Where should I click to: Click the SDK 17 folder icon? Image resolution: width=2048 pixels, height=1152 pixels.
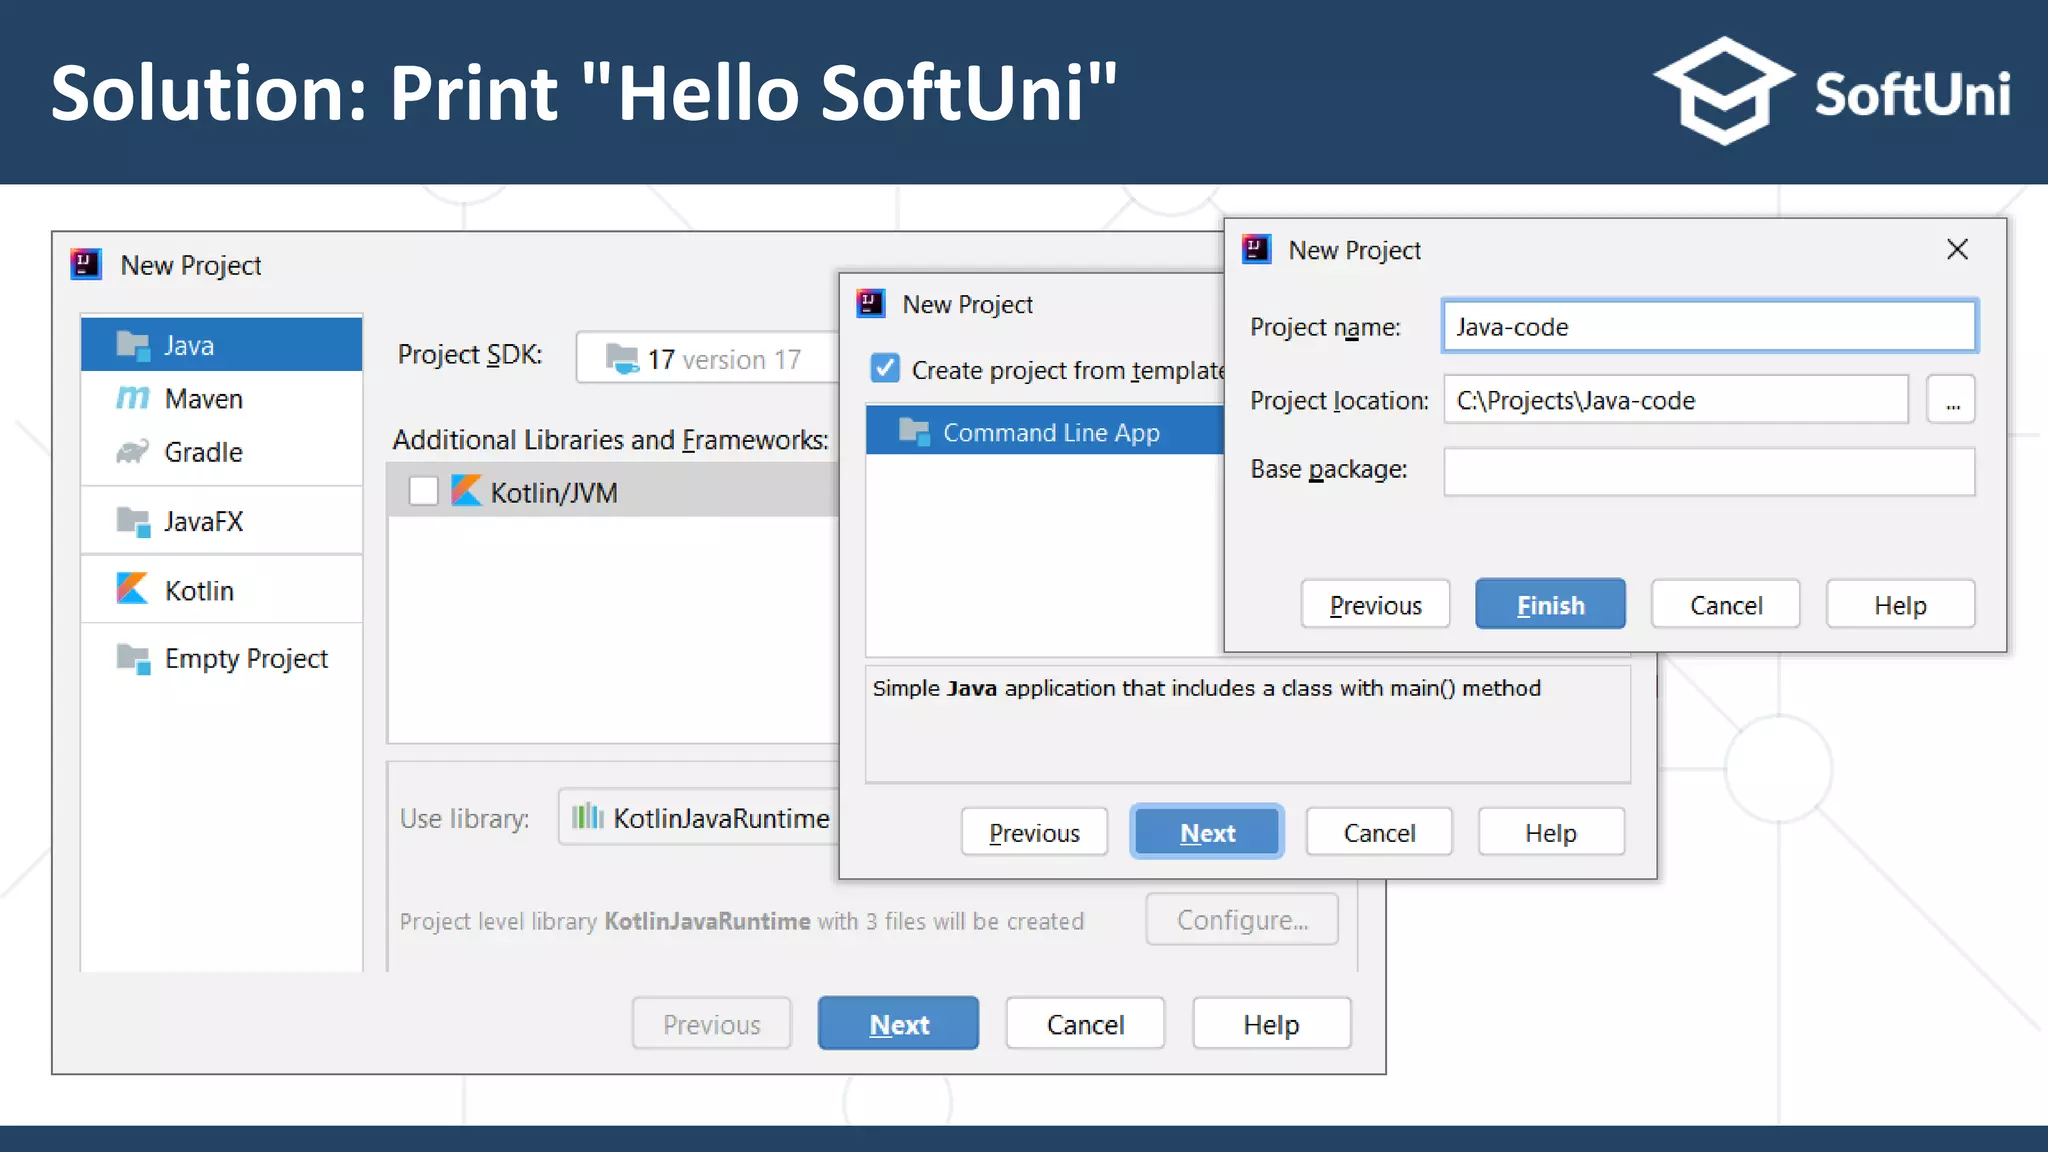tap(622, 358)
